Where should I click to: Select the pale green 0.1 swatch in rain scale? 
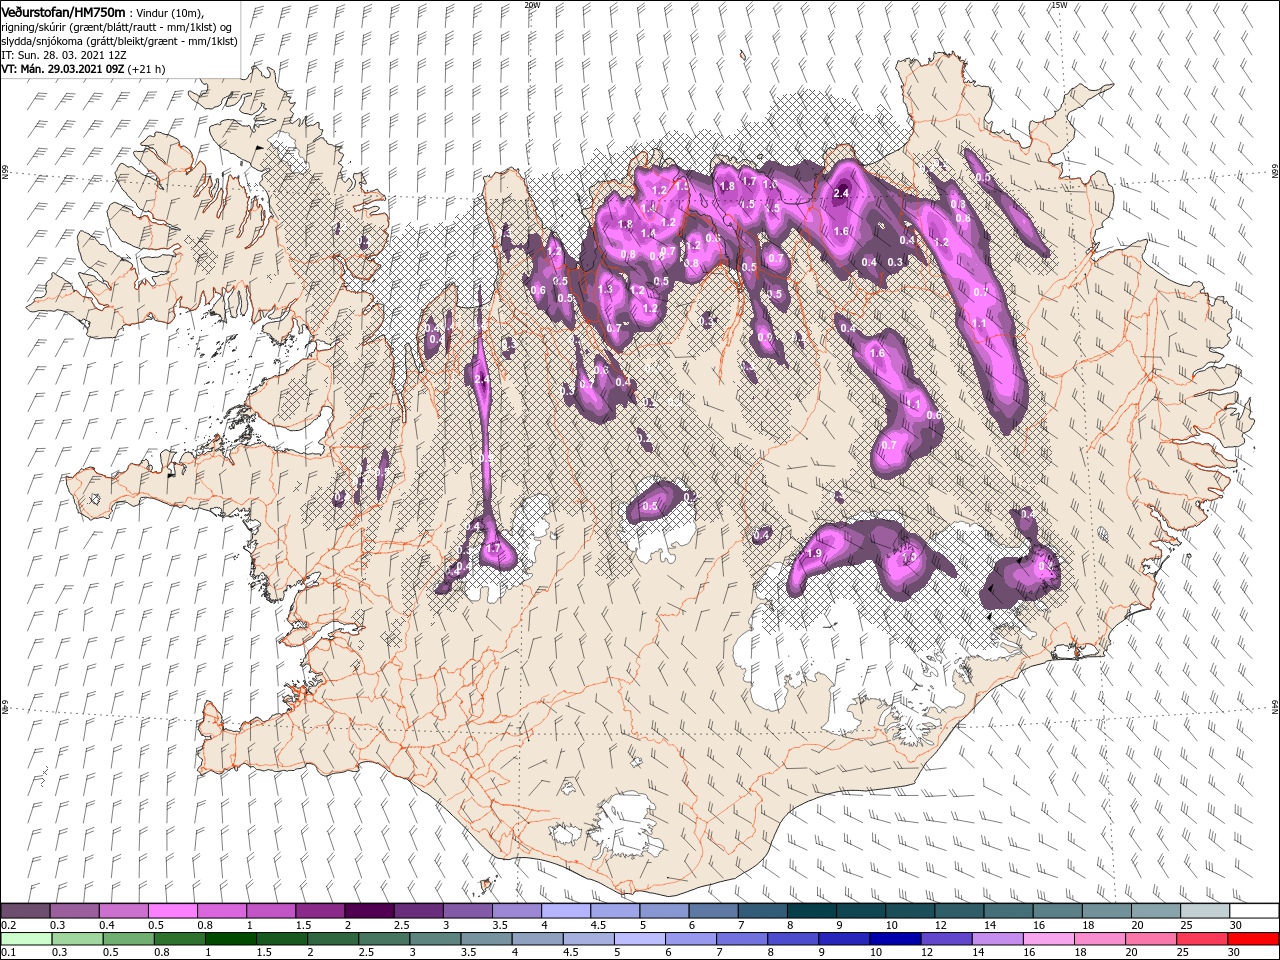tap(25, 938)
